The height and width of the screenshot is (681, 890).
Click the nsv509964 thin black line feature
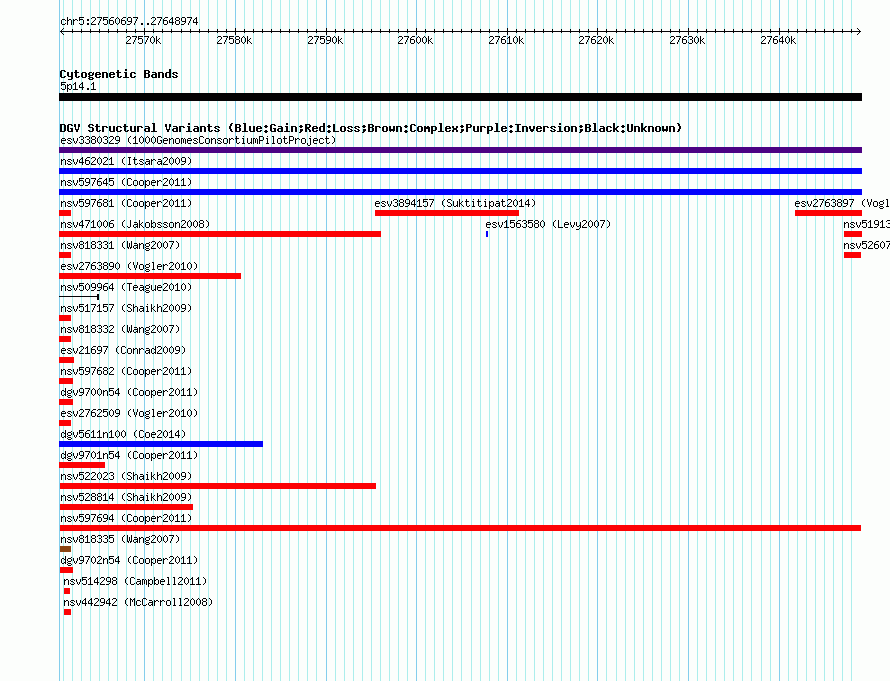point(79,297)
